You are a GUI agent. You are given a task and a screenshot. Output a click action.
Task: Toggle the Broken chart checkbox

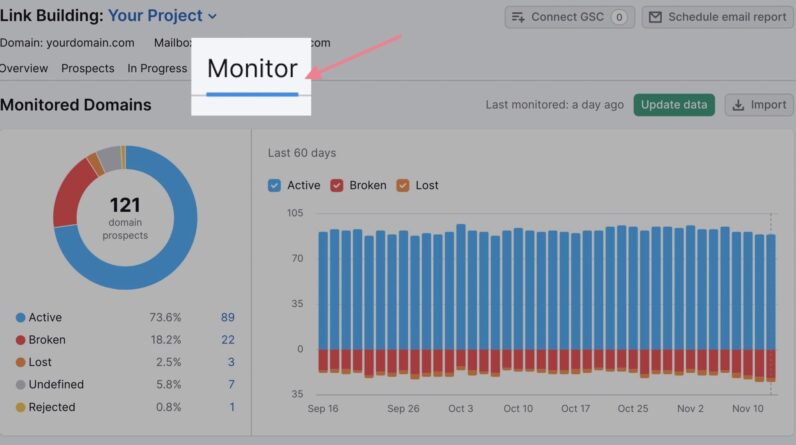[337, 185]
